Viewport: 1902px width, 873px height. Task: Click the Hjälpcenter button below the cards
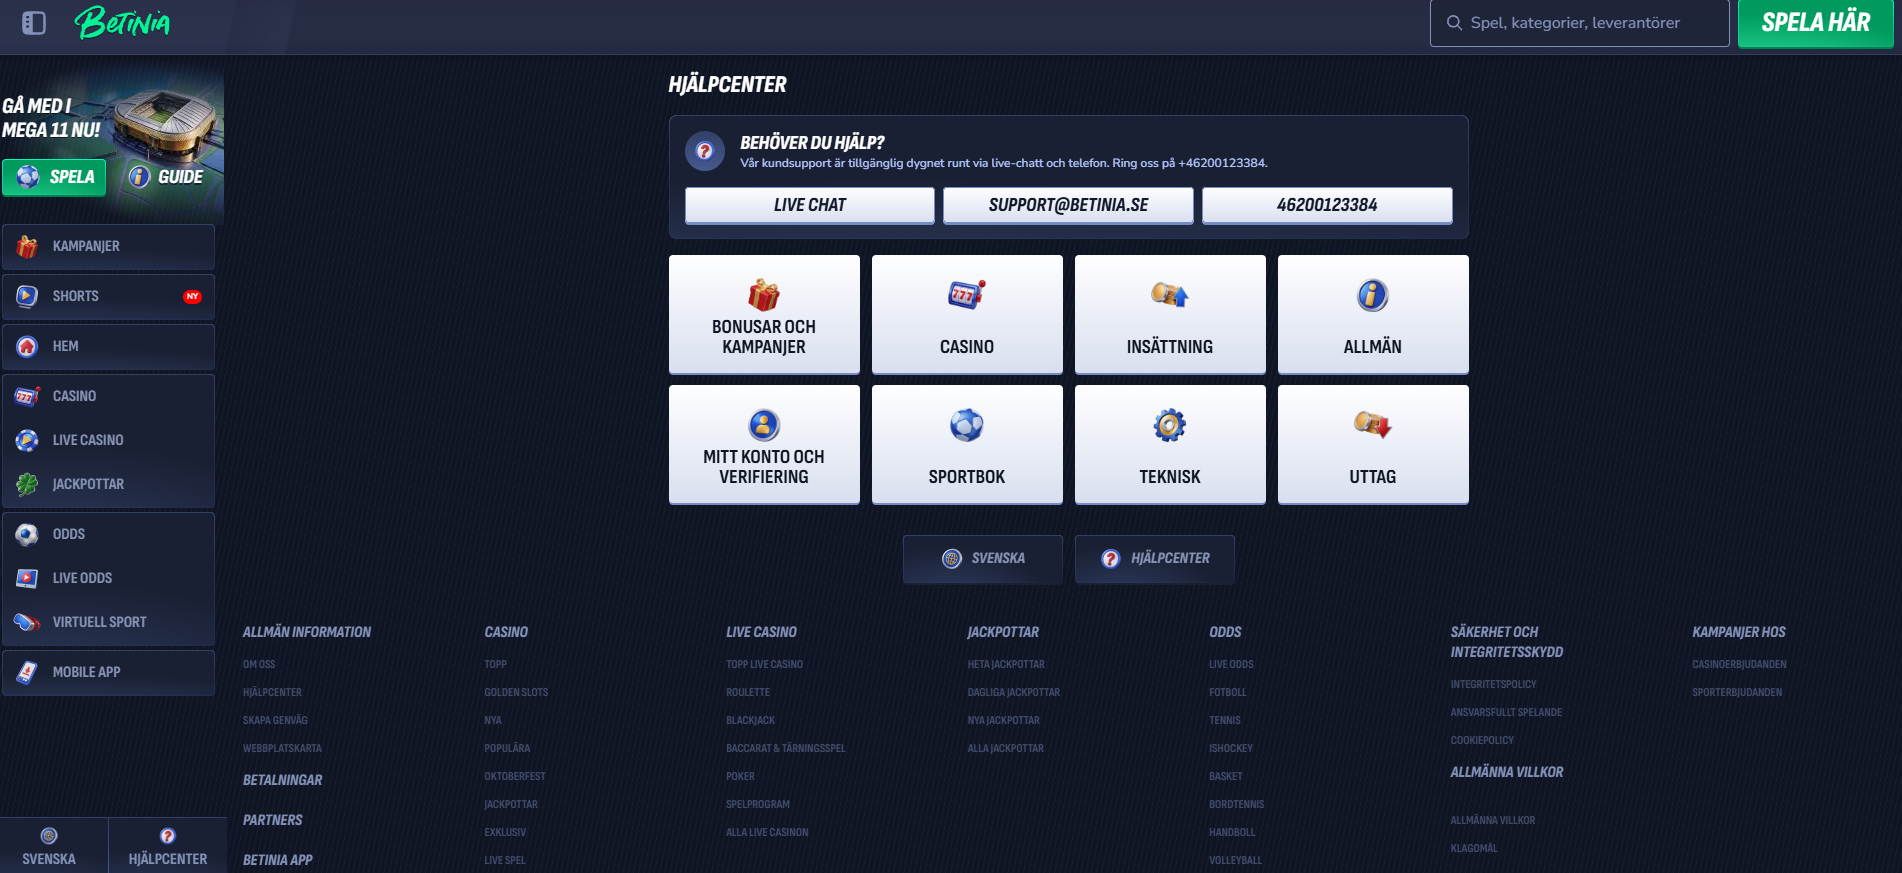(x=1155, y=559)
